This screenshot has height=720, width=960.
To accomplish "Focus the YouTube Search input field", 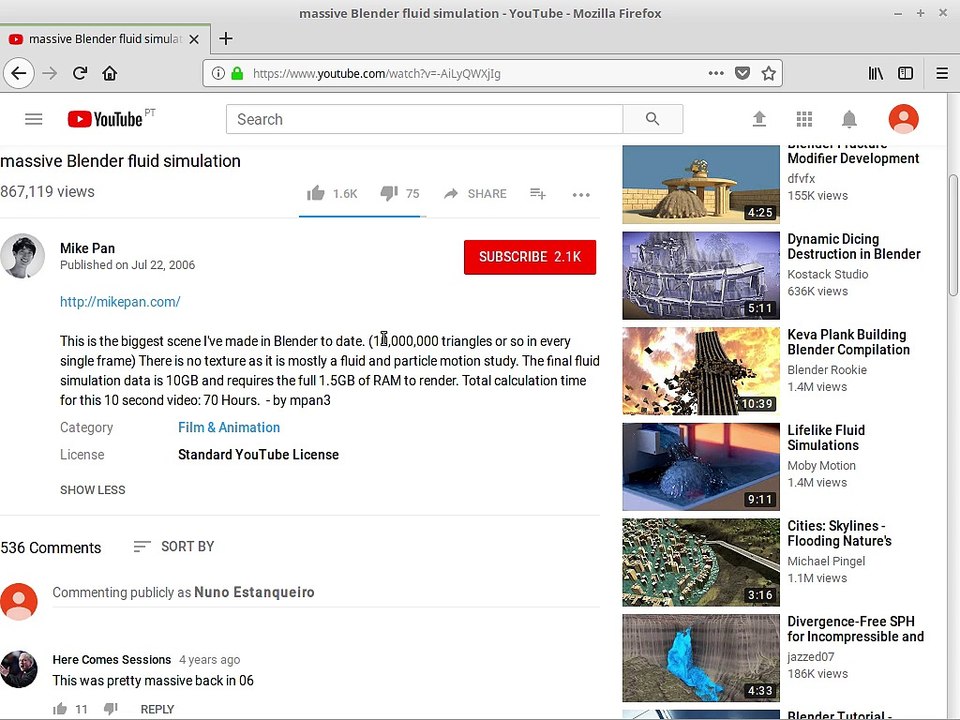I will [x=424, y=119].
